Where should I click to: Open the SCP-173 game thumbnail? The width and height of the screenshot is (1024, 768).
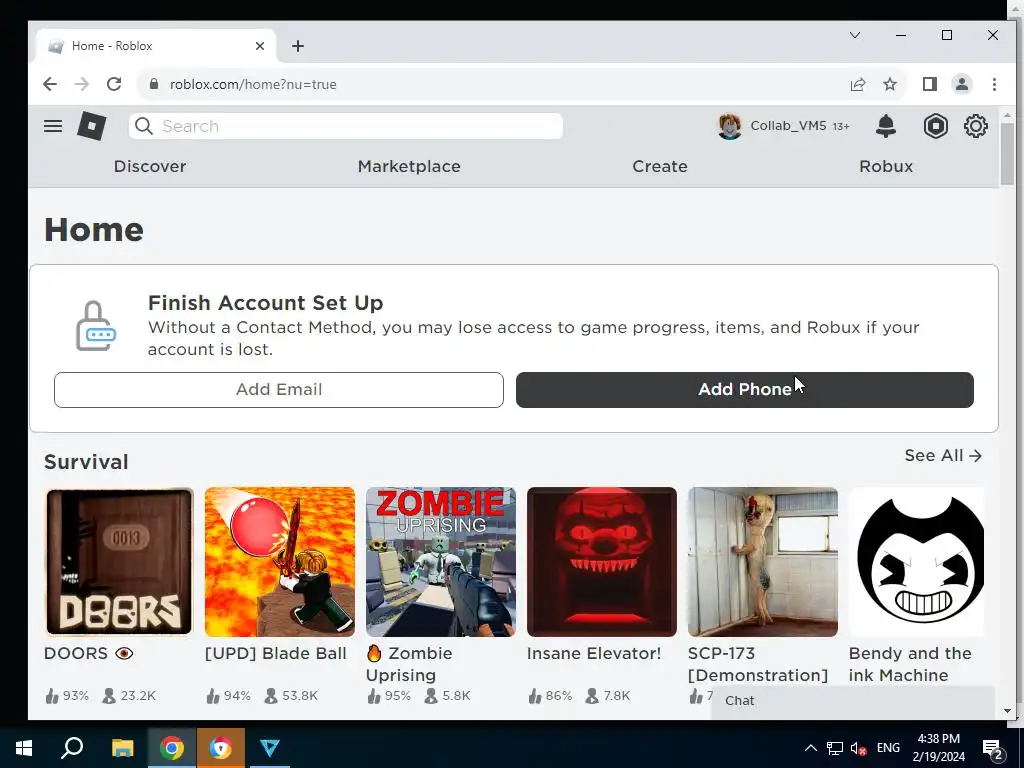[763, 562]
